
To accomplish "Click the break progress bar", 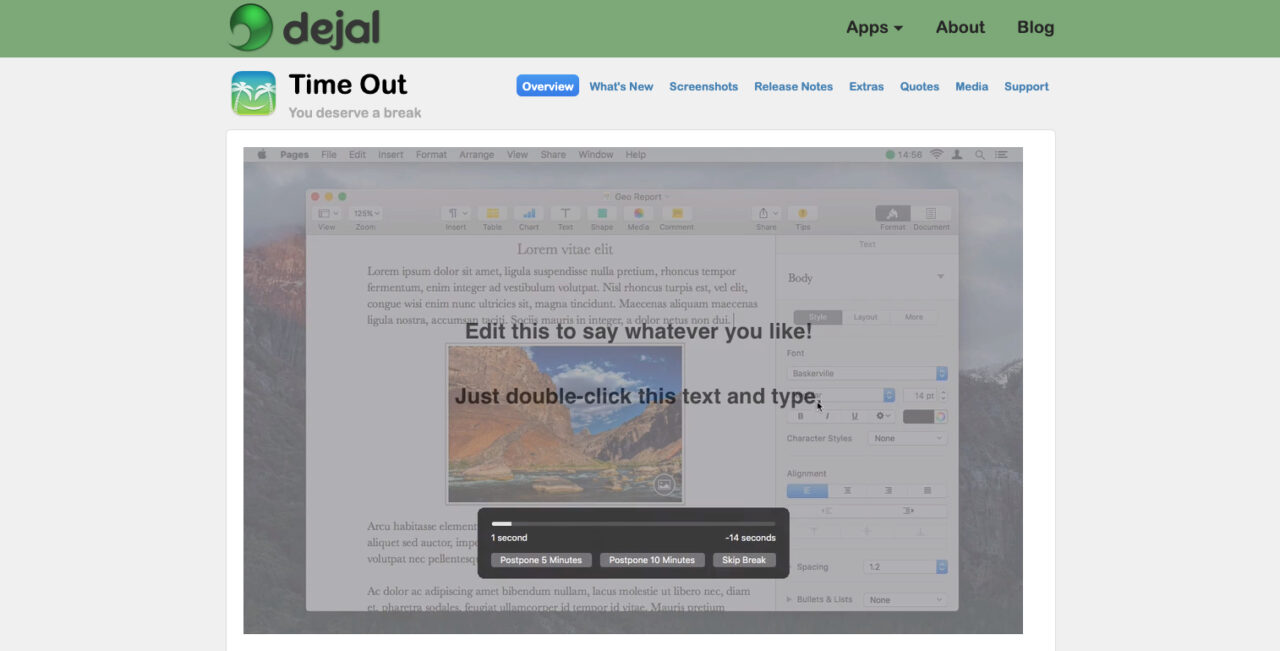I will click(633, 523).
